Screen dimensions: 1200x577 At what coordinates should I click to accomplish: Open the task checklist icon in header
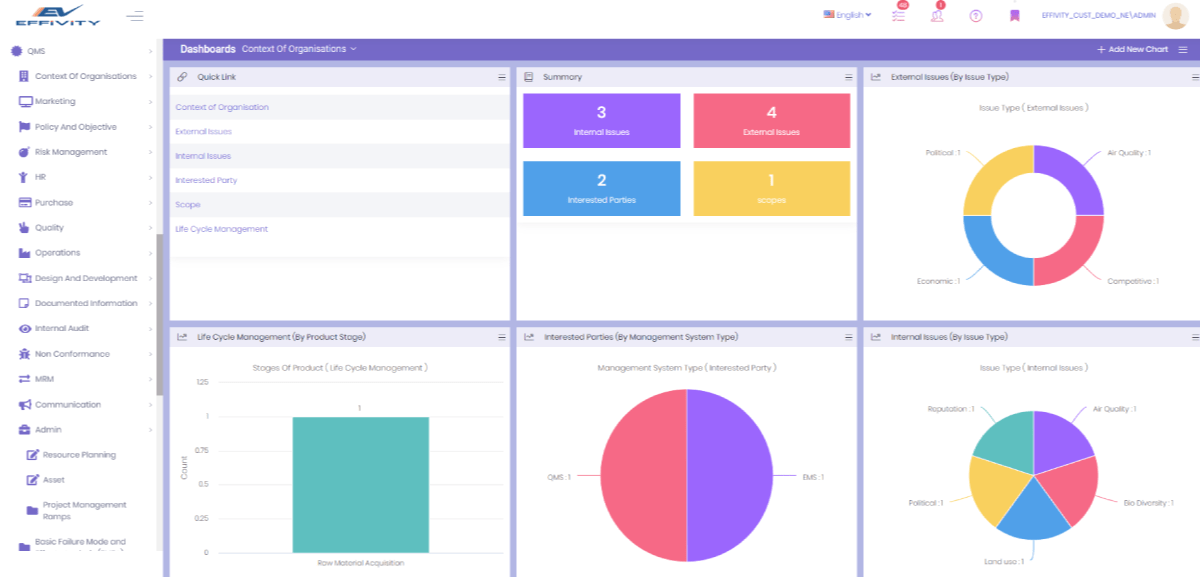(898, 16)
